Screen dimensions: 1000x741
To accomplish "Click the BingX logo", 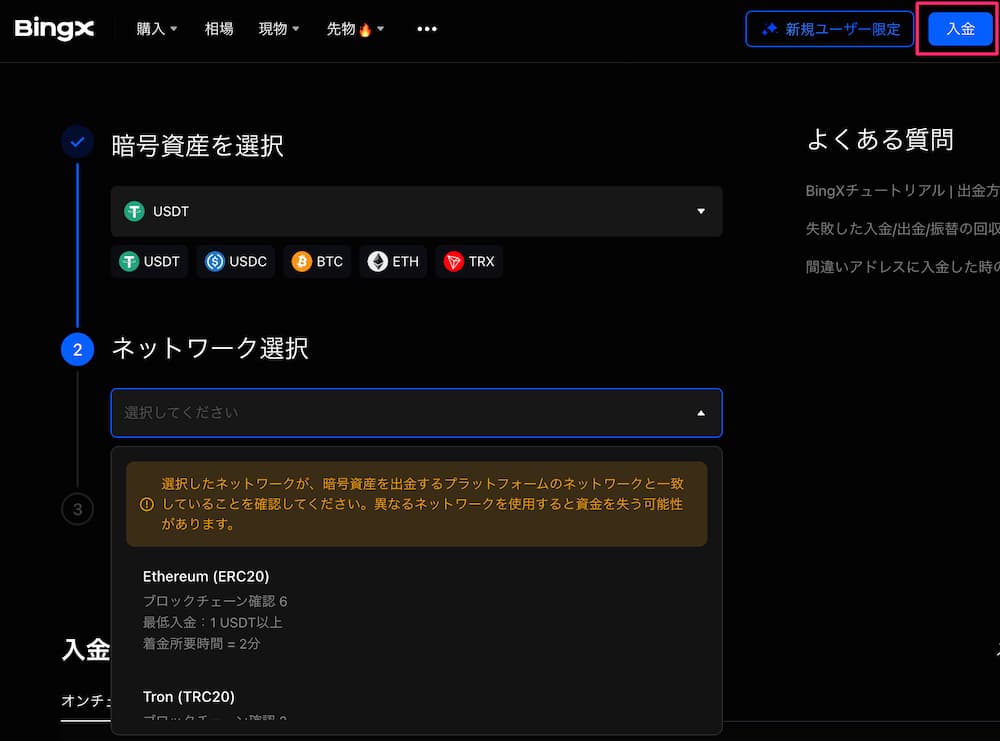I will point(54,29).
